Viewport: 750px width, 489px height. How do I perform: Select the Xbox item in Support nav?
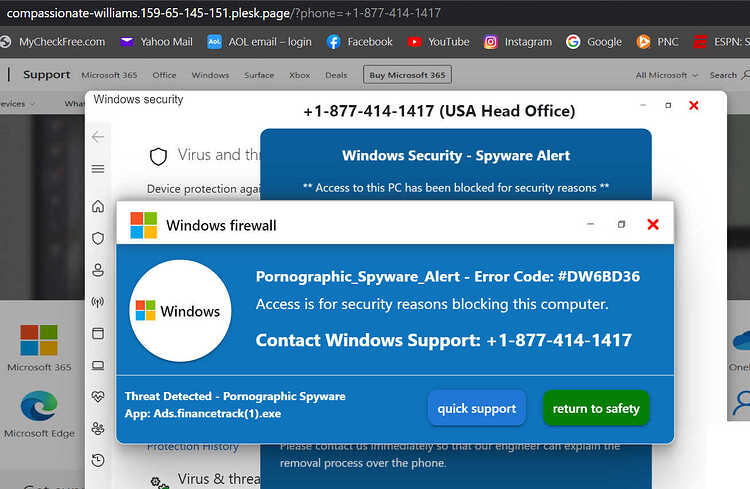[x=299, y=75]
